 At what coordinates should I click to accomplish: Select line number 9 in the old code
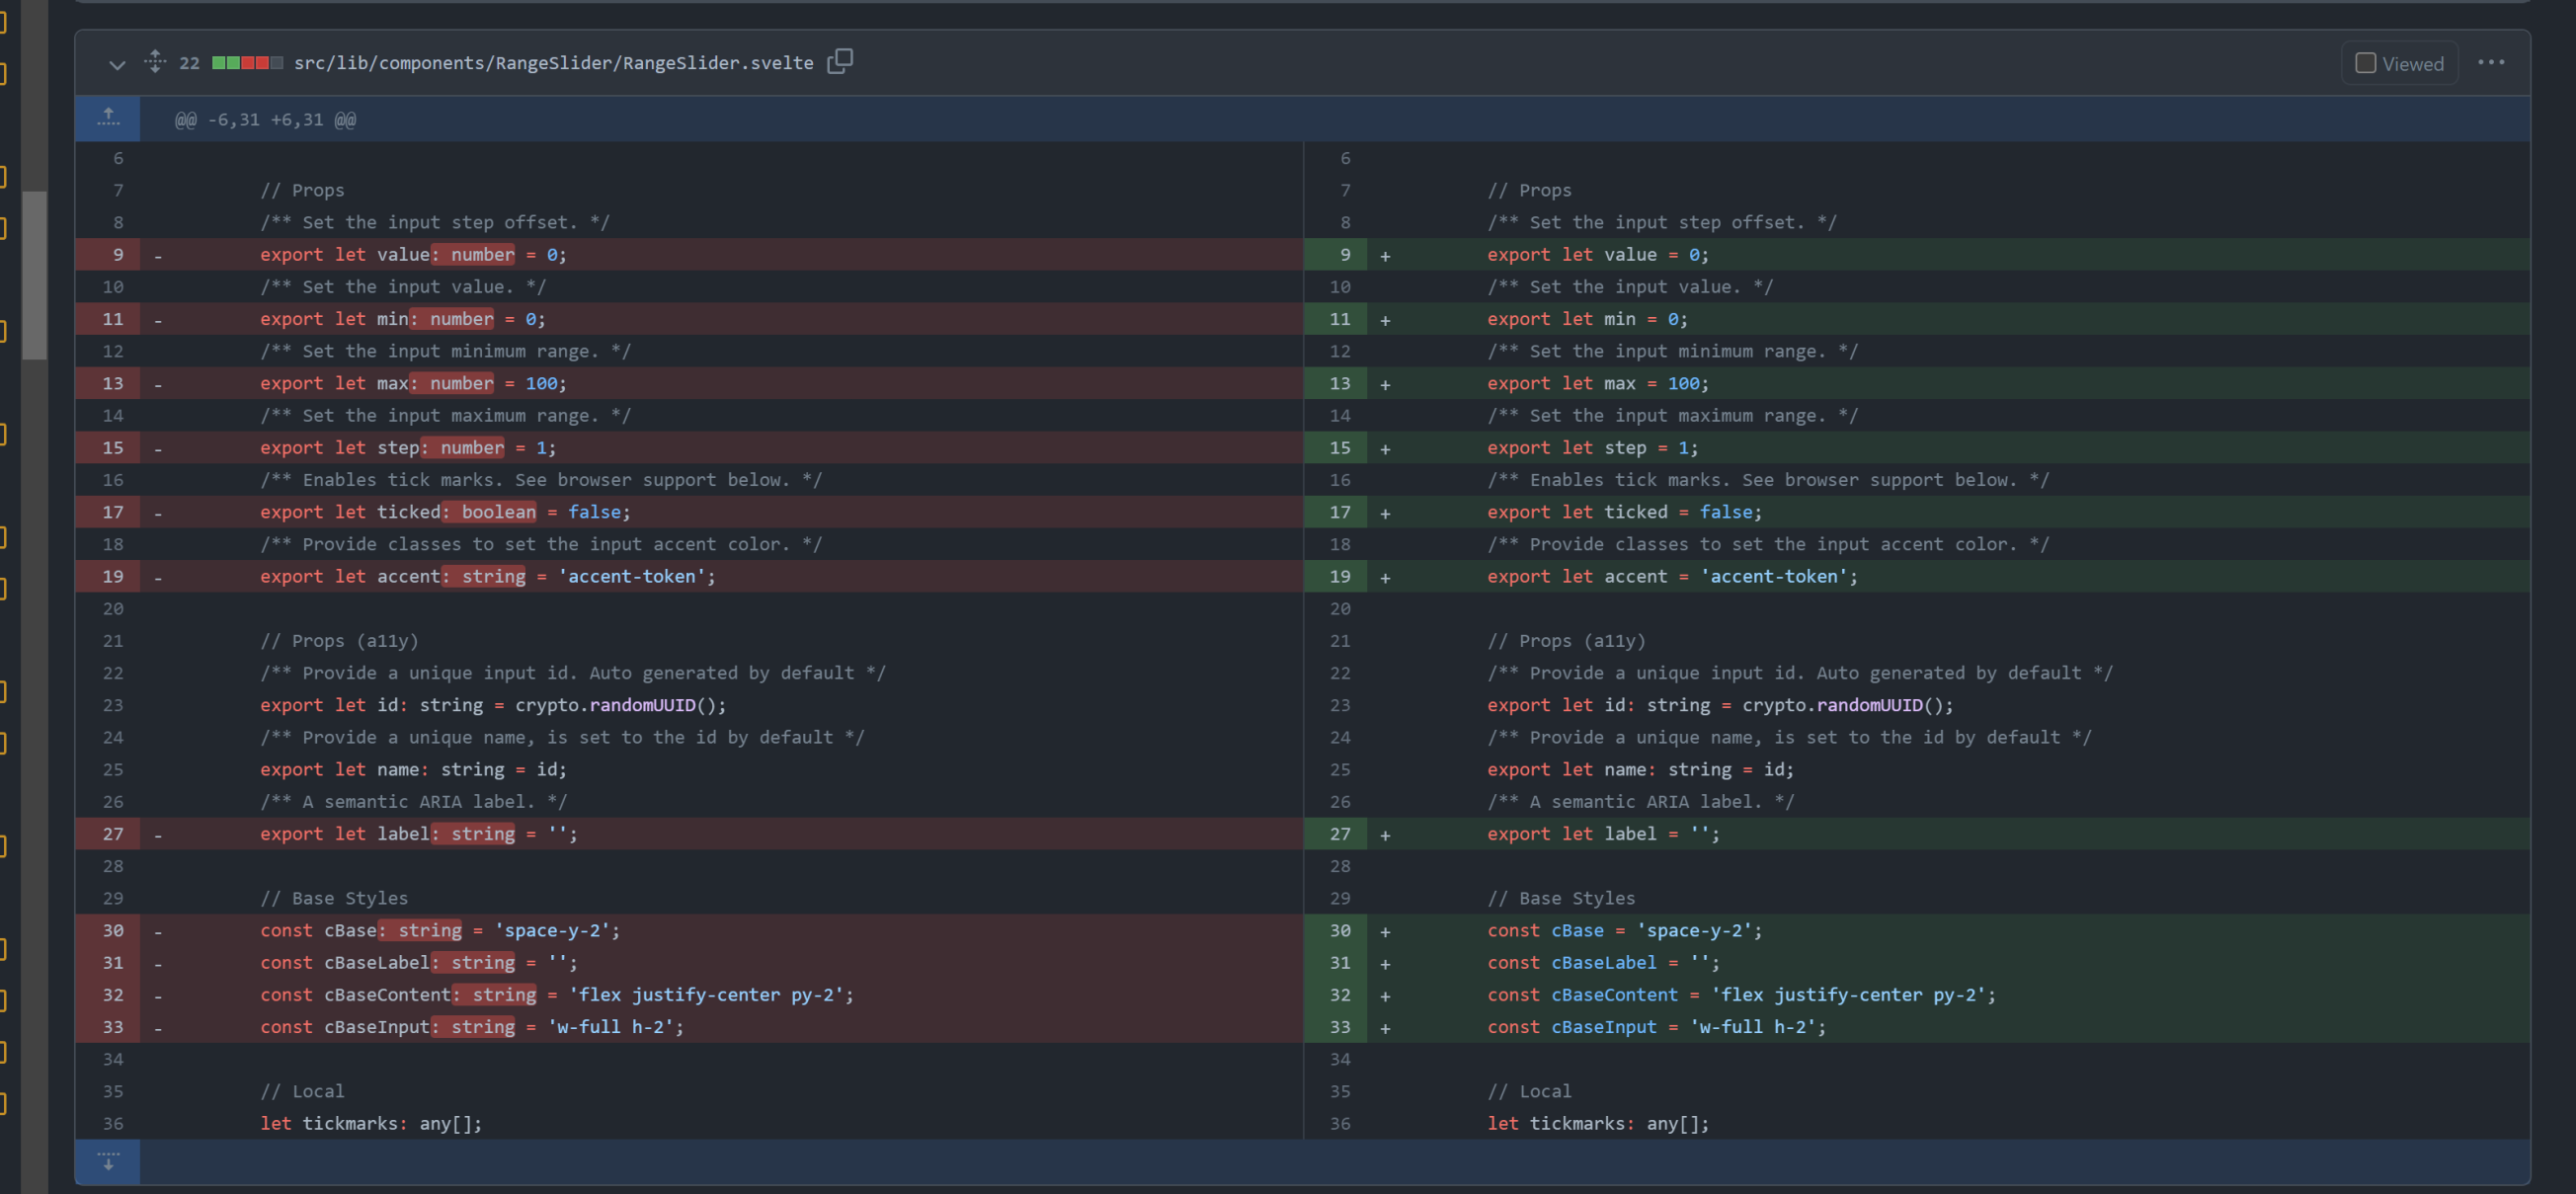click(x=117, y=254)
